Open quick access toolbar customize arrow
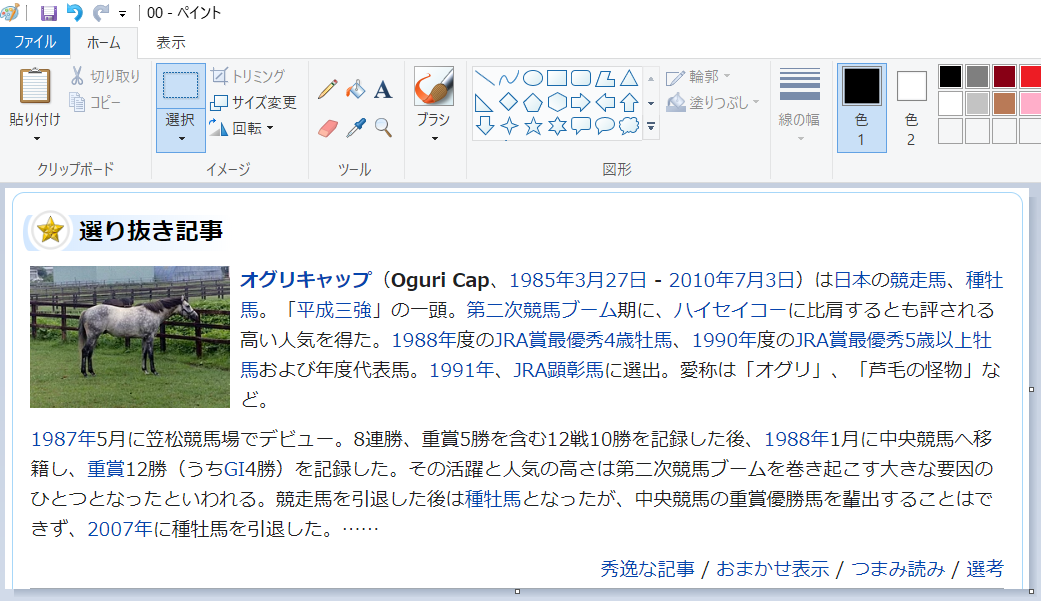1041x601 pixels. click(x=123, y=13)
